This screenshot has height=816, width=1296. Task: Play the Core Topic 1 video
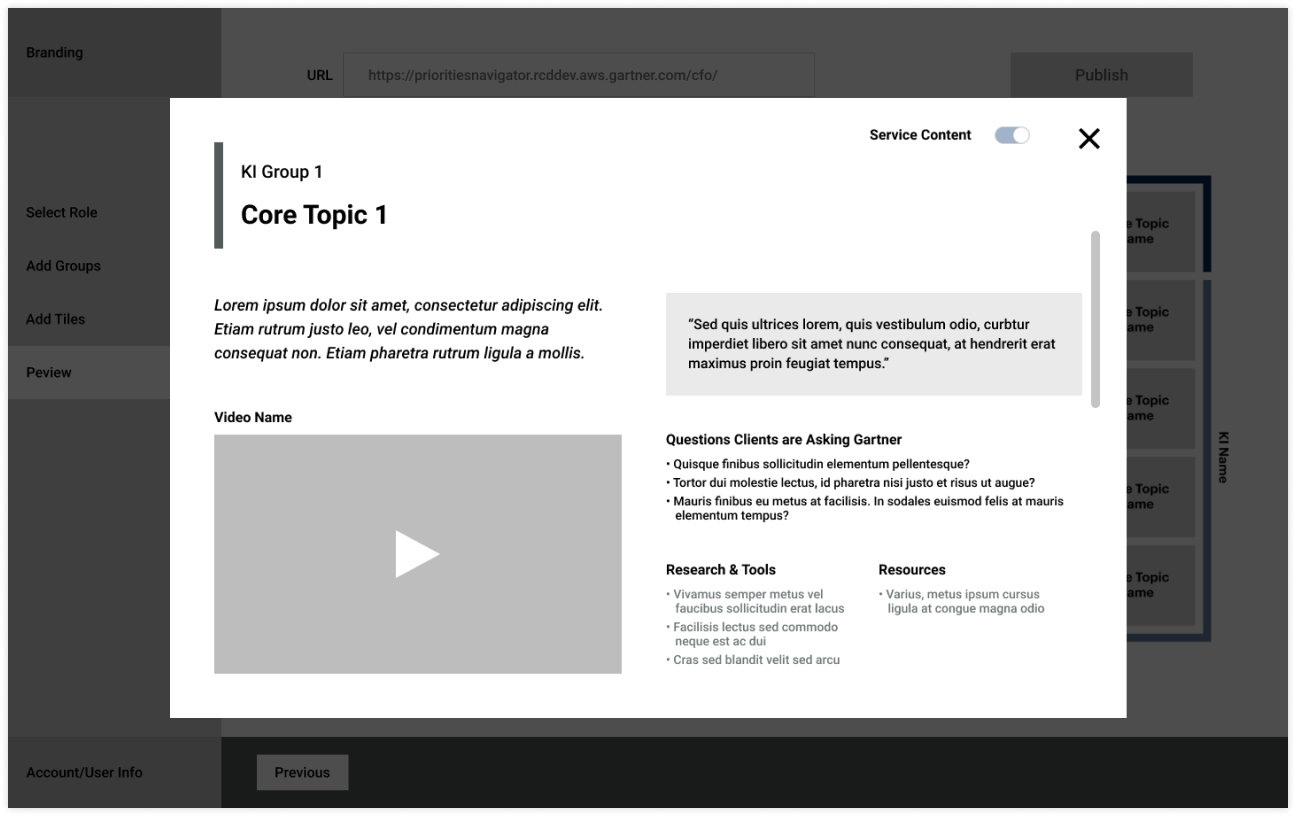pyautogui.click(x=418, y=554)
